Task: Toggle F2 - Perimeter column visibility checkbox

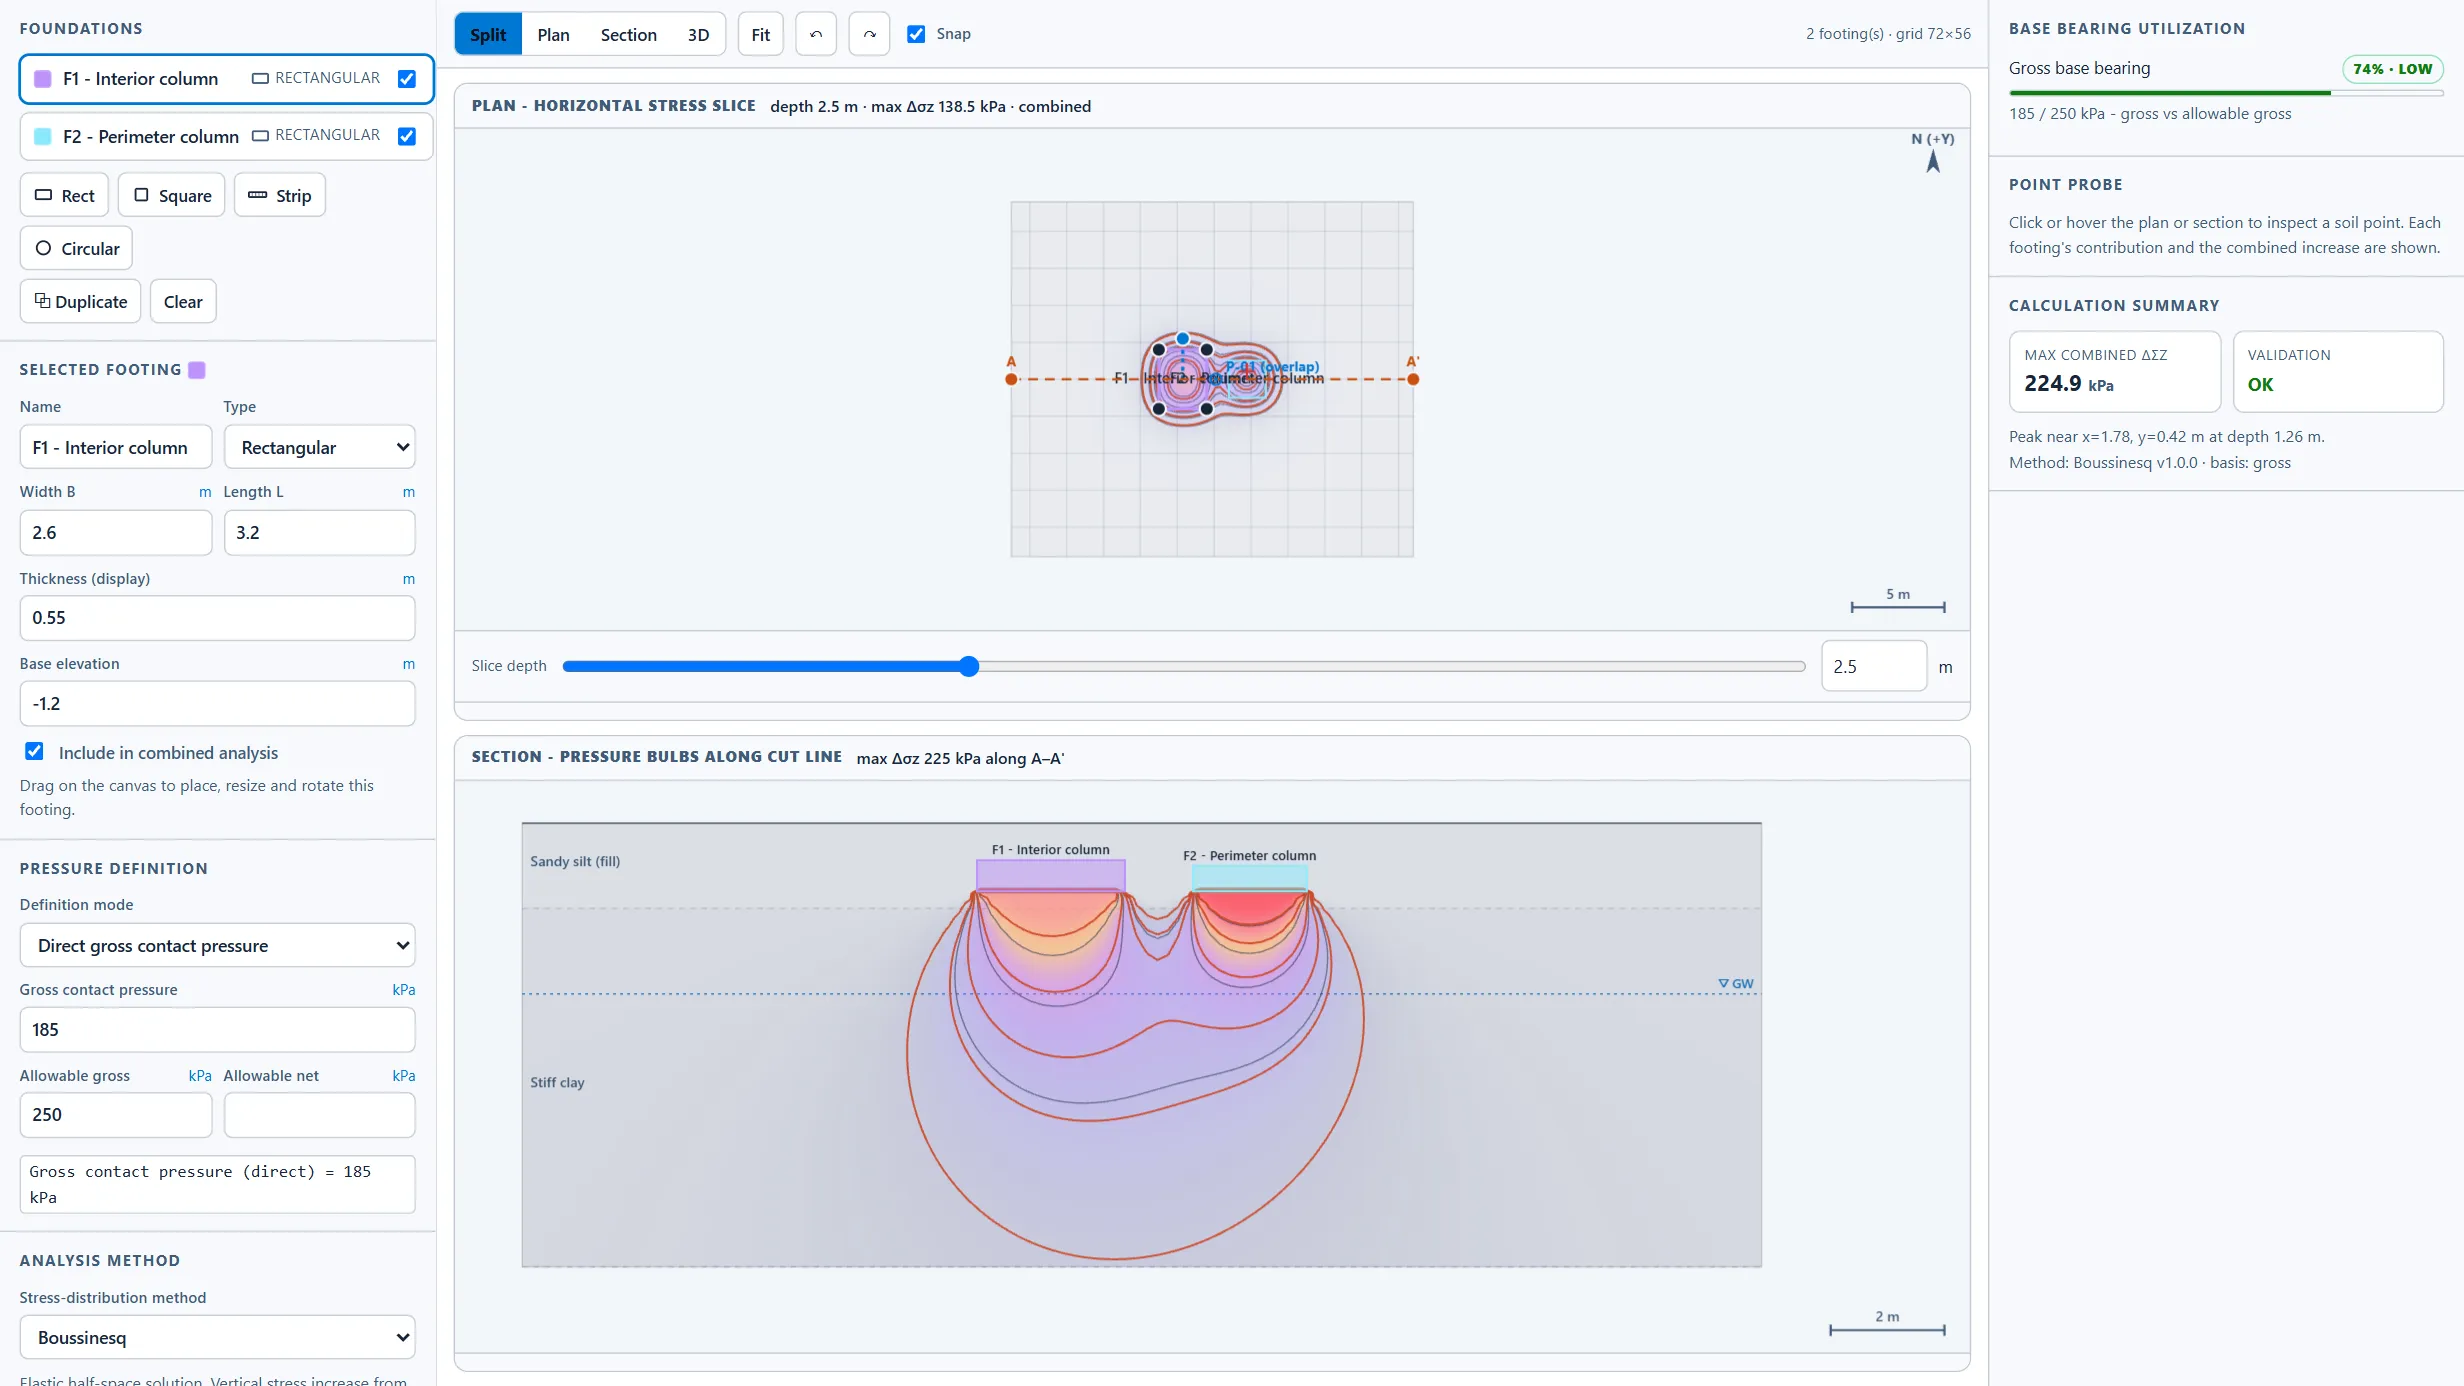Action: [407, 136]
